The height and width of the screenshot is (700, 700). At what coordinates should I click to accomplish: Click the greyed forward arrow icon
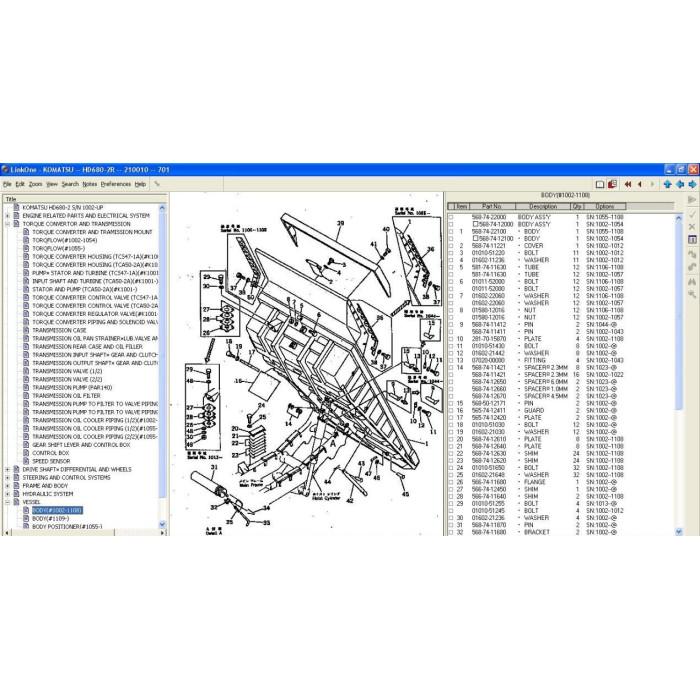(x=652, y=184)
